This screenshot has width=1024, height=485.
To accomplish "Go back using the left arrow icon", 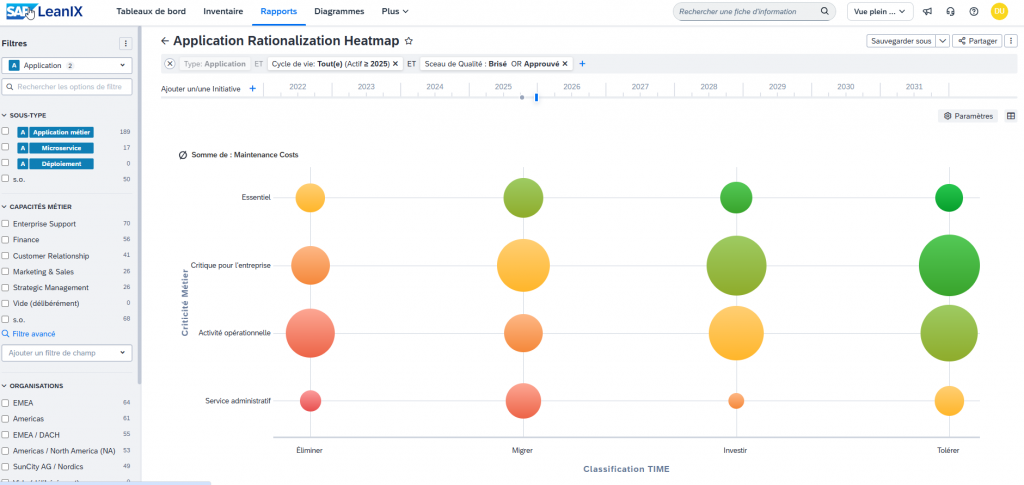I will click(x=164, y=41).
